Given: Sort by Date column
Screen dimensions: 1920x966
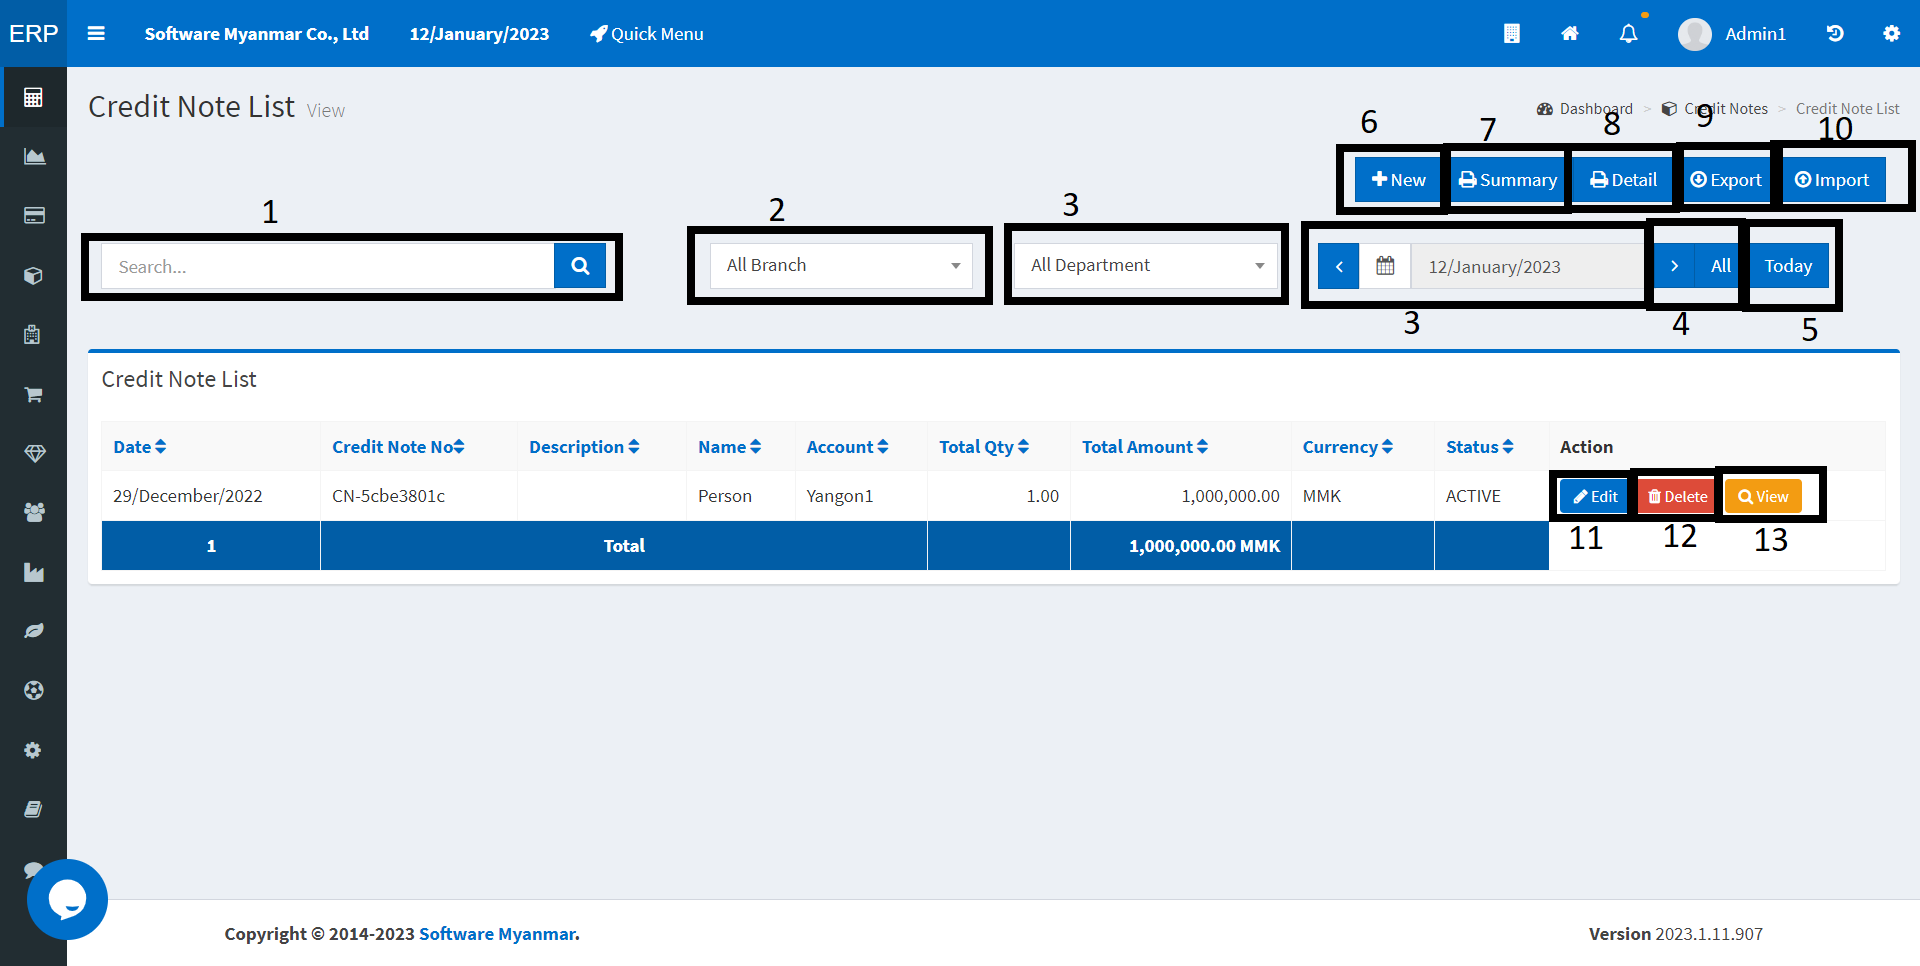Looking at the screenshot, I should click(140, 447).
